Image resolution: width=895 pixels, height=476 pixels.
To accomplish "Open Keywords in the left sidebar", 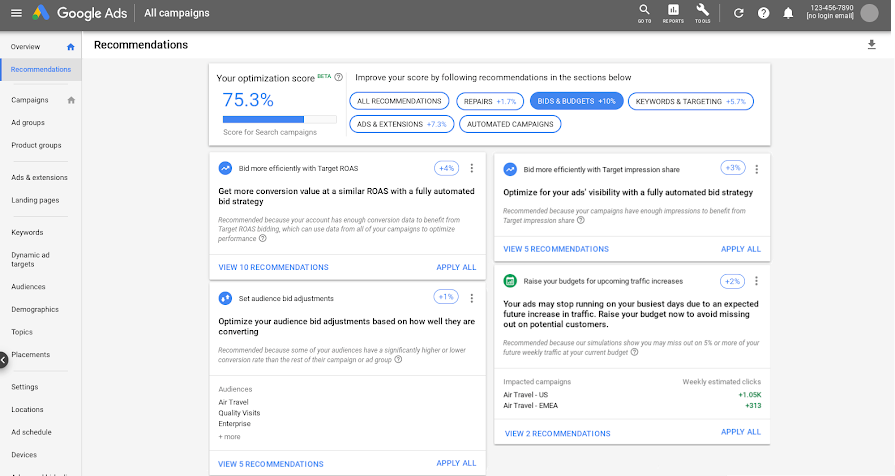I will pos(27,232).
